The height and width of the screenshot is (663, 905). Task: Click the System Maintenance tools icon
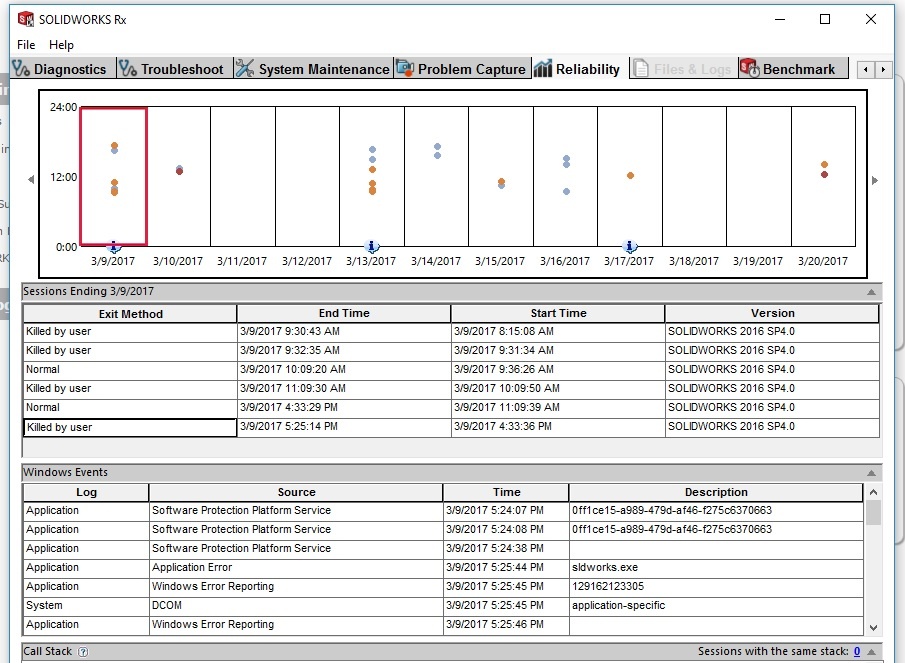(245, 68)
